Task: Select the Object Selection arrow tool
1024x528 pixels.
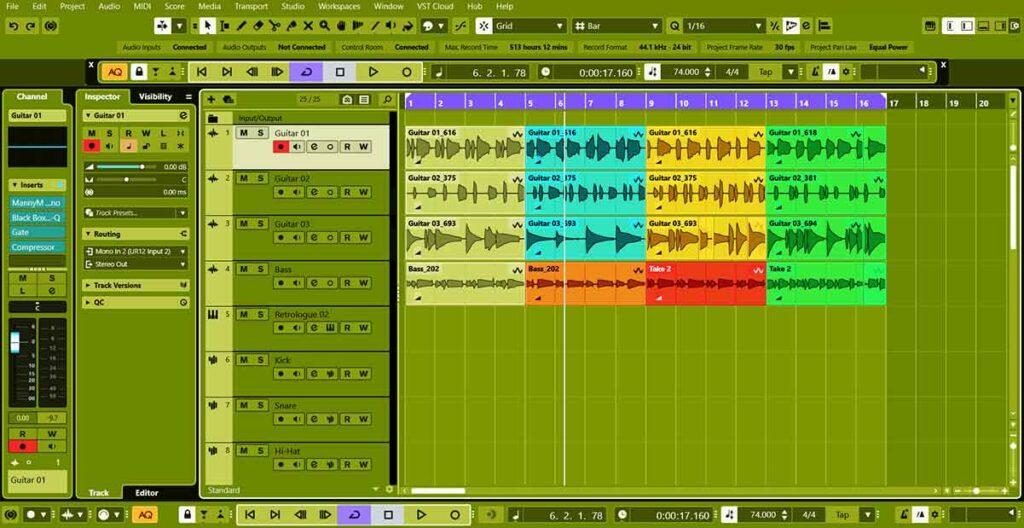Action: 208,26
